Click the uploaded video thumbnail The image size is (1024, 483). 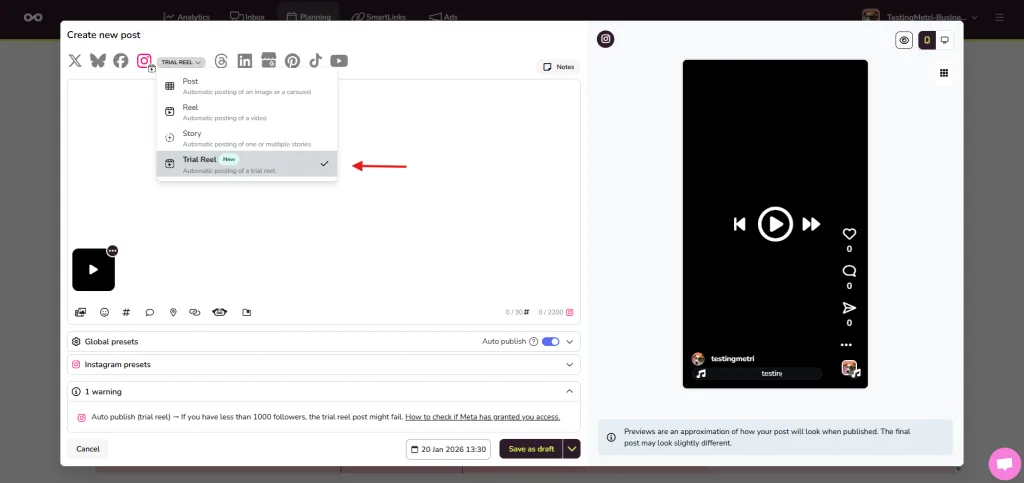pos(93,269)
